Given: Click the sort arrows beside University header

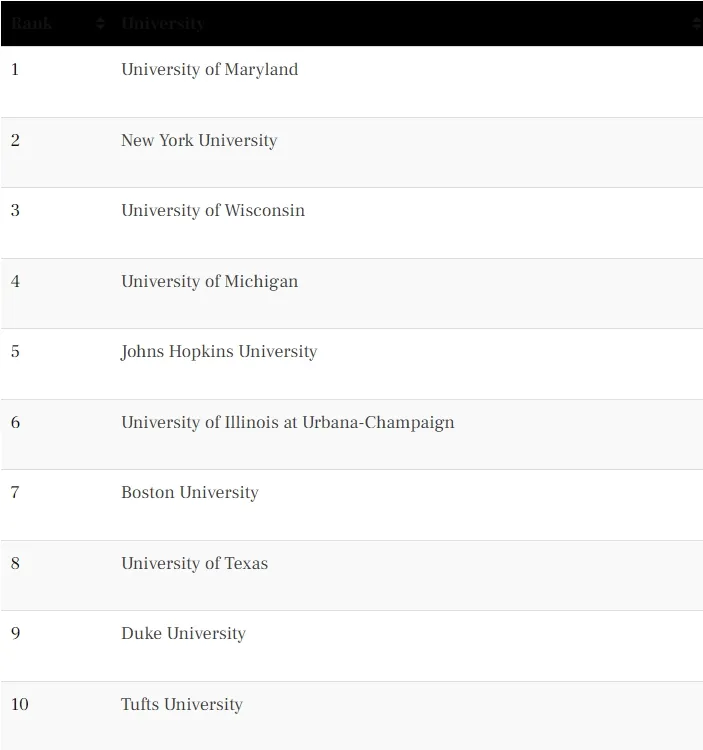Looking at the screenshot, I should click(697, 23).
